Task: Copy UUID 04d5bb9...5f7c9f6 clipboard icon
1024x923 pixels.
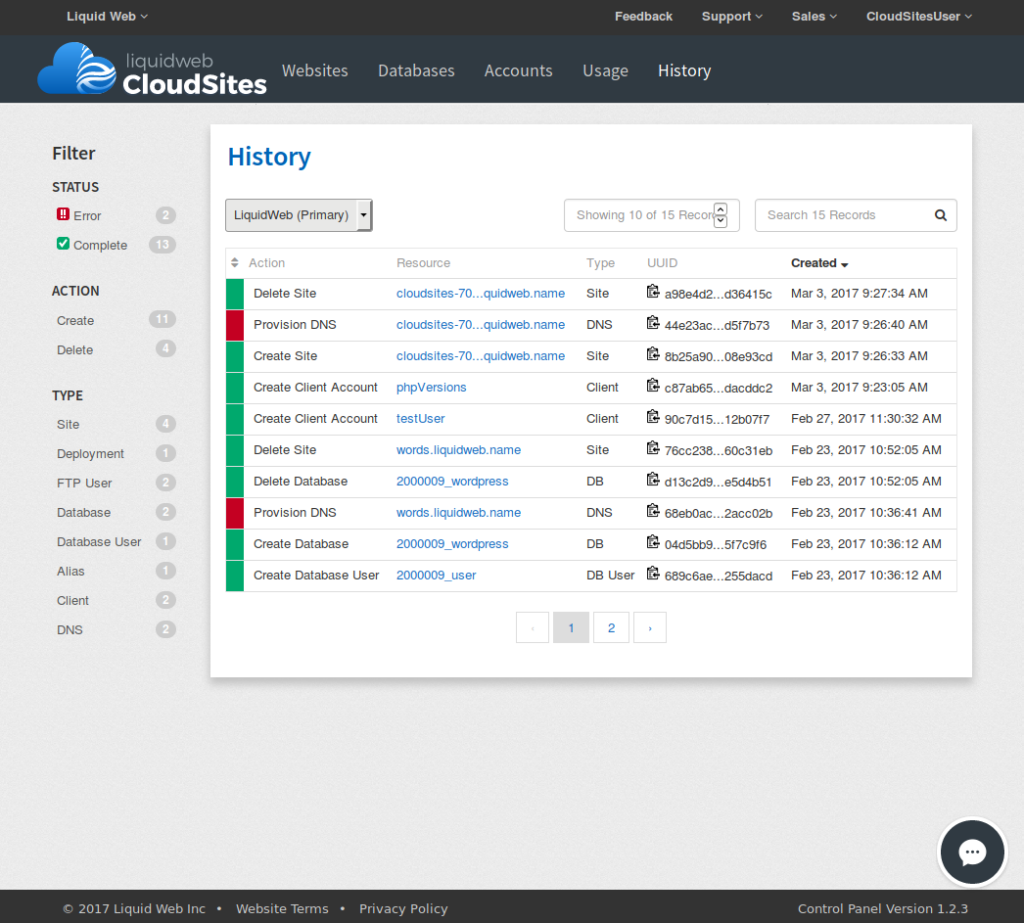Action: (x=652, y=542)
